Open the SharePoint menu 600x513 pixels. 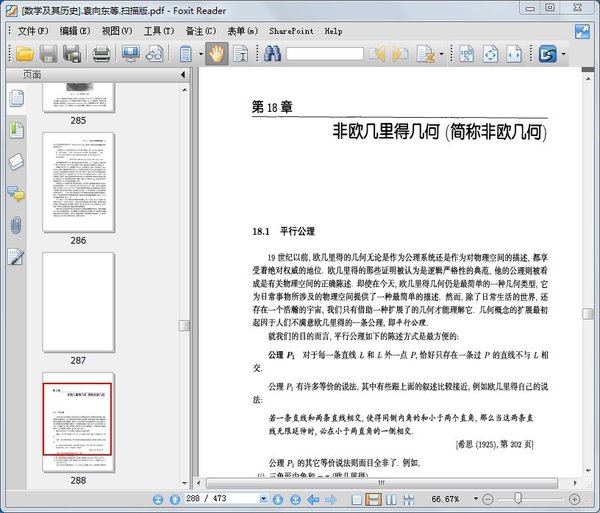click(x=291, y=31)
